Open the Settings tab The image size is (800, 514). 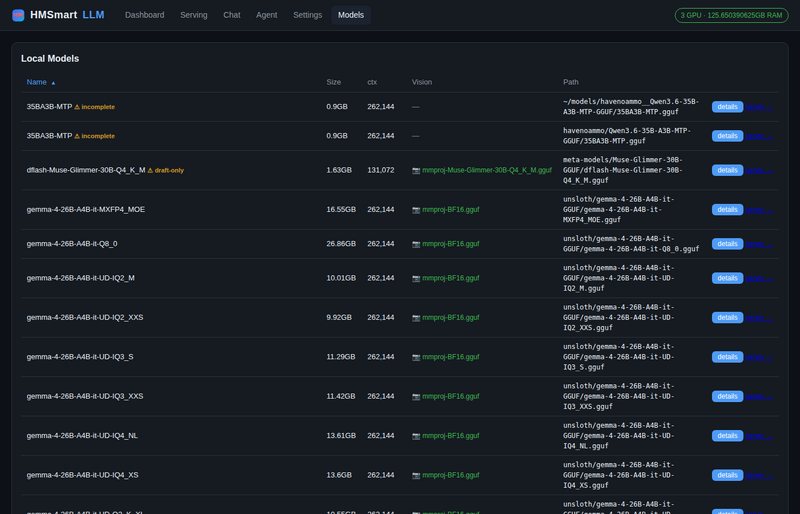308,15
